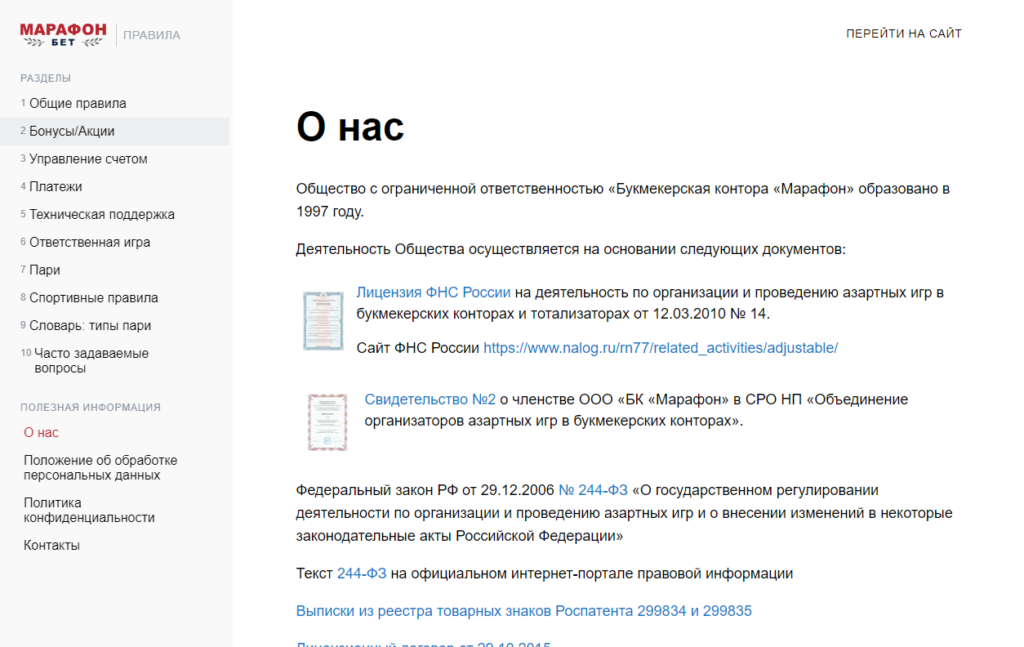Open the nalog.ru related_activities URL

[660, 348]
